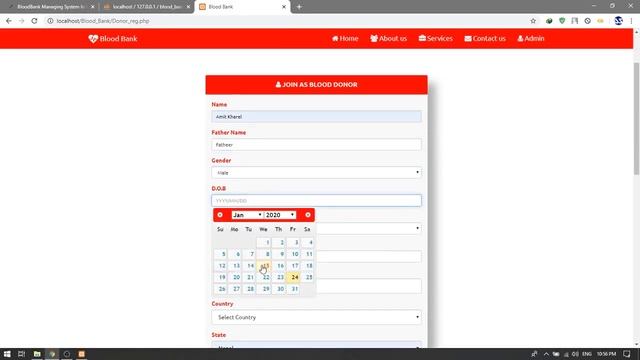
Task: Open the year dropdown showing 2020
Action: click(280, 215)
